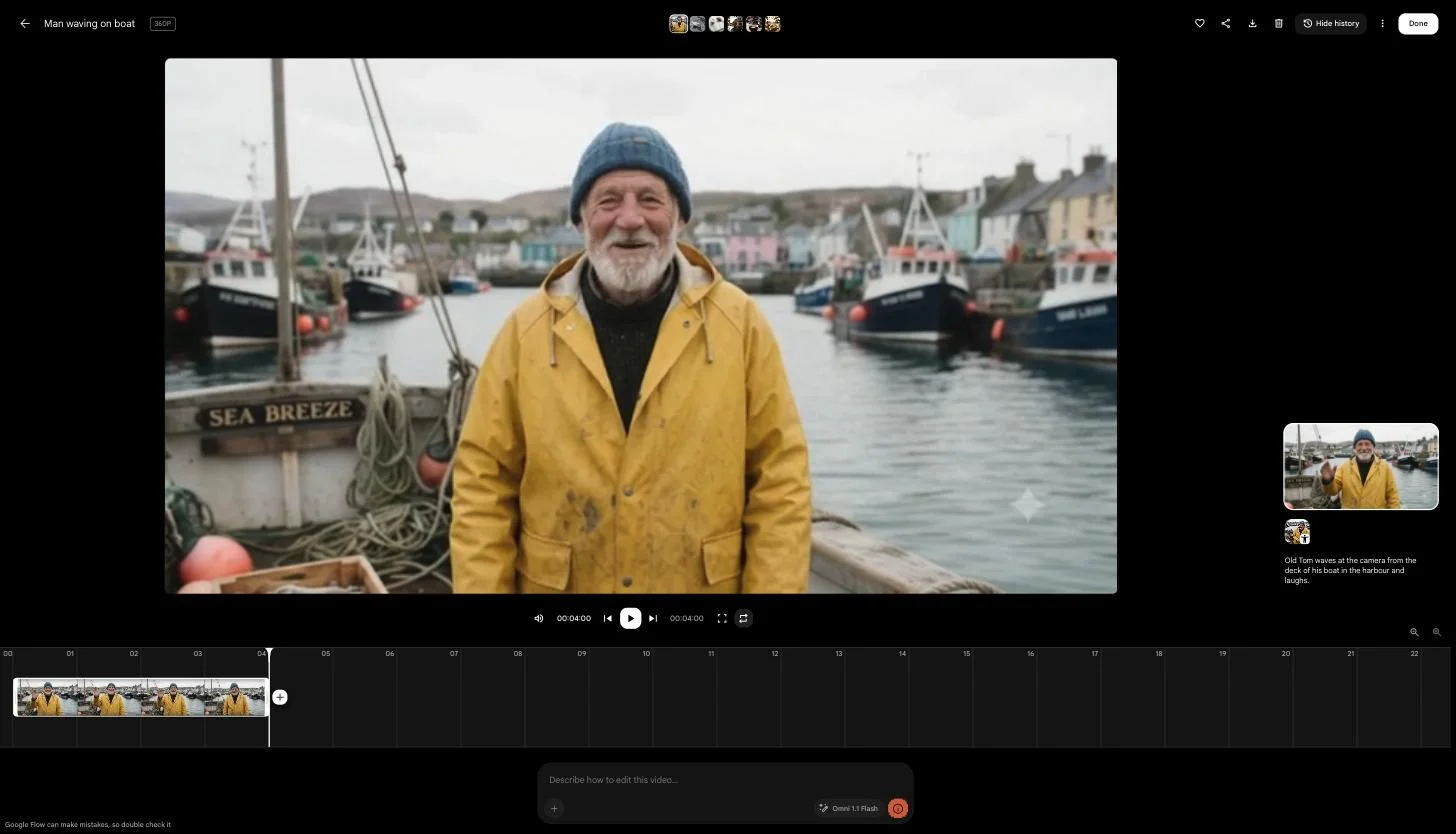Download the video via download icon
Image resolution: width=1456 pixels, height=834 pixels.
[1252, 23]
